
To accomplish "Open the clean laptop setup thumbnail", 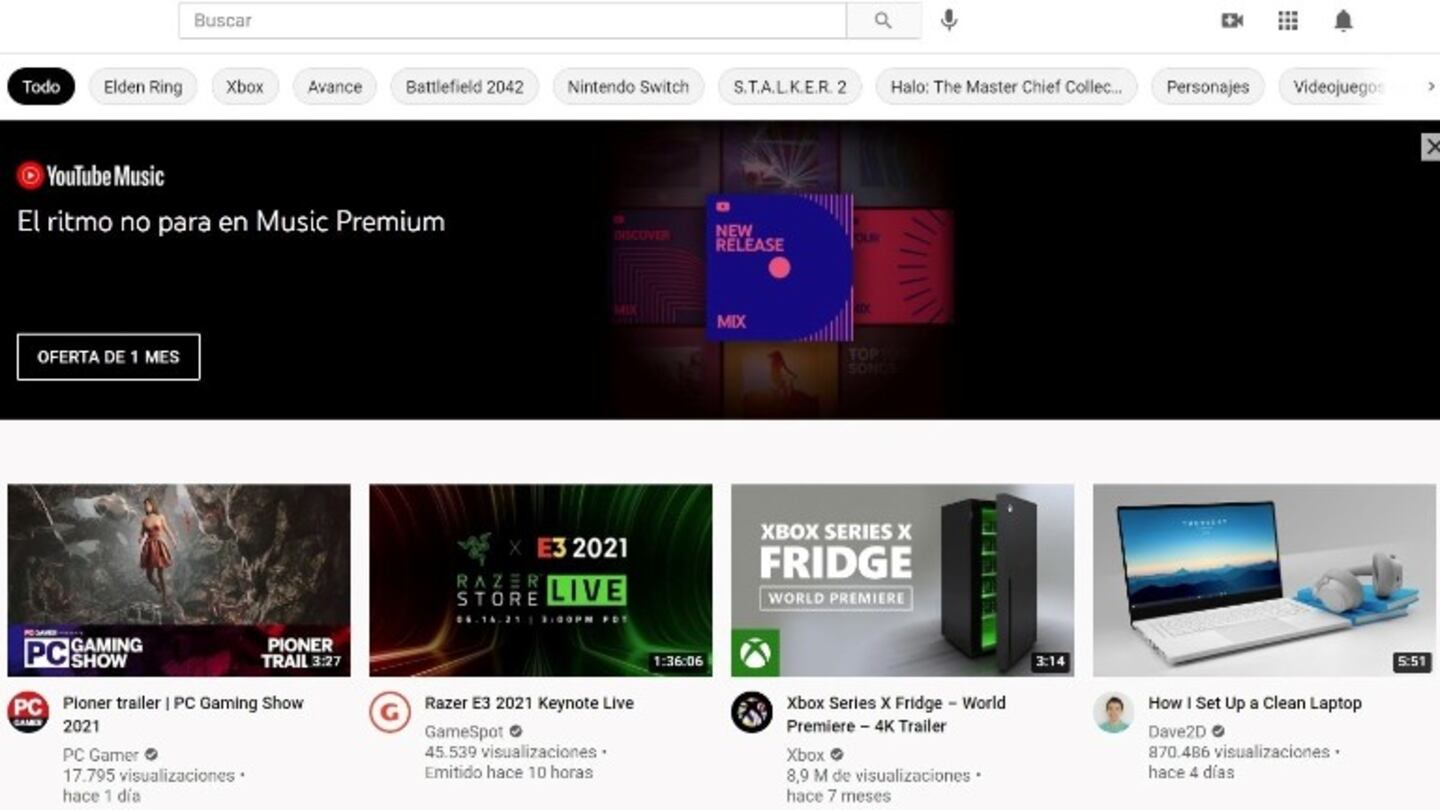I will click(x=1265, y=581).
